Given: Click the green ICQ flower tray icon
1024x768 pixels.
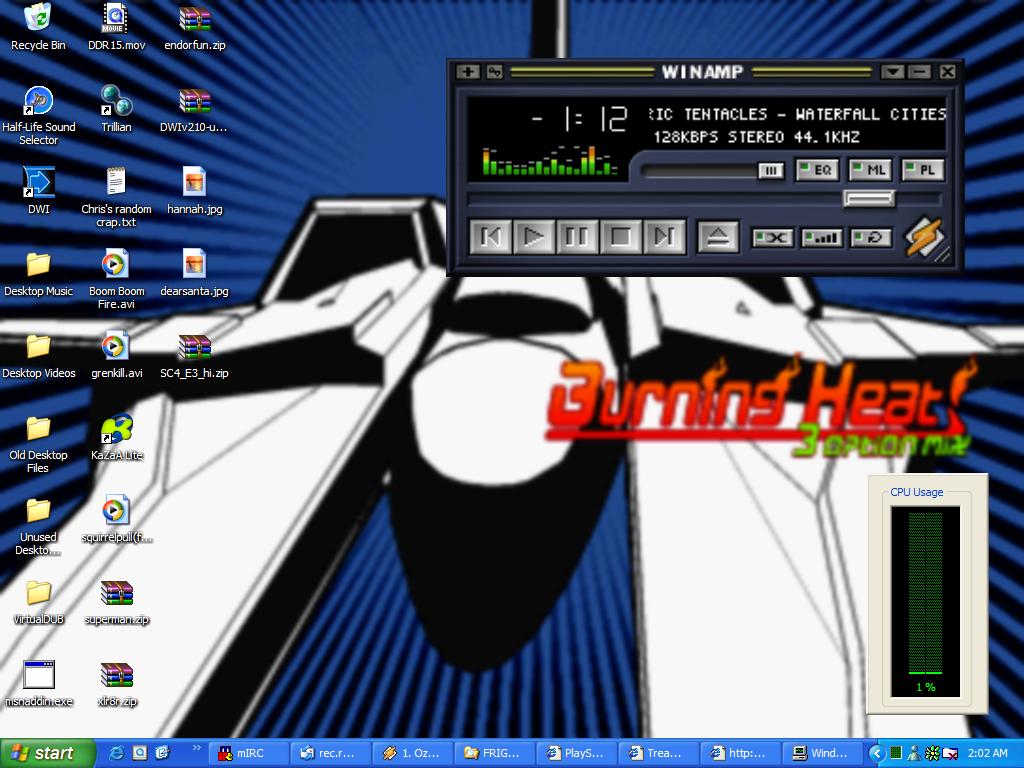Looking at the screenshot, I should pos(933,753).
